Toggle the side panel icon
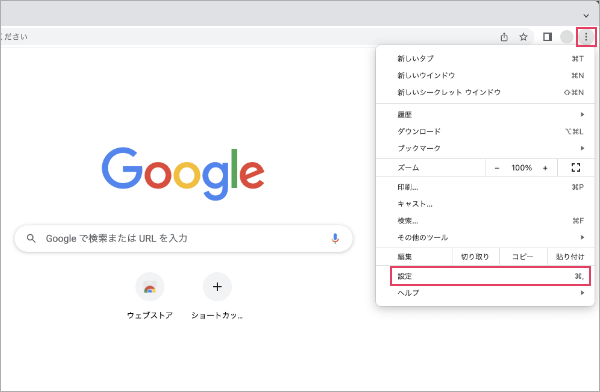Viewport: 600px width, 392px height. point(547,37)
